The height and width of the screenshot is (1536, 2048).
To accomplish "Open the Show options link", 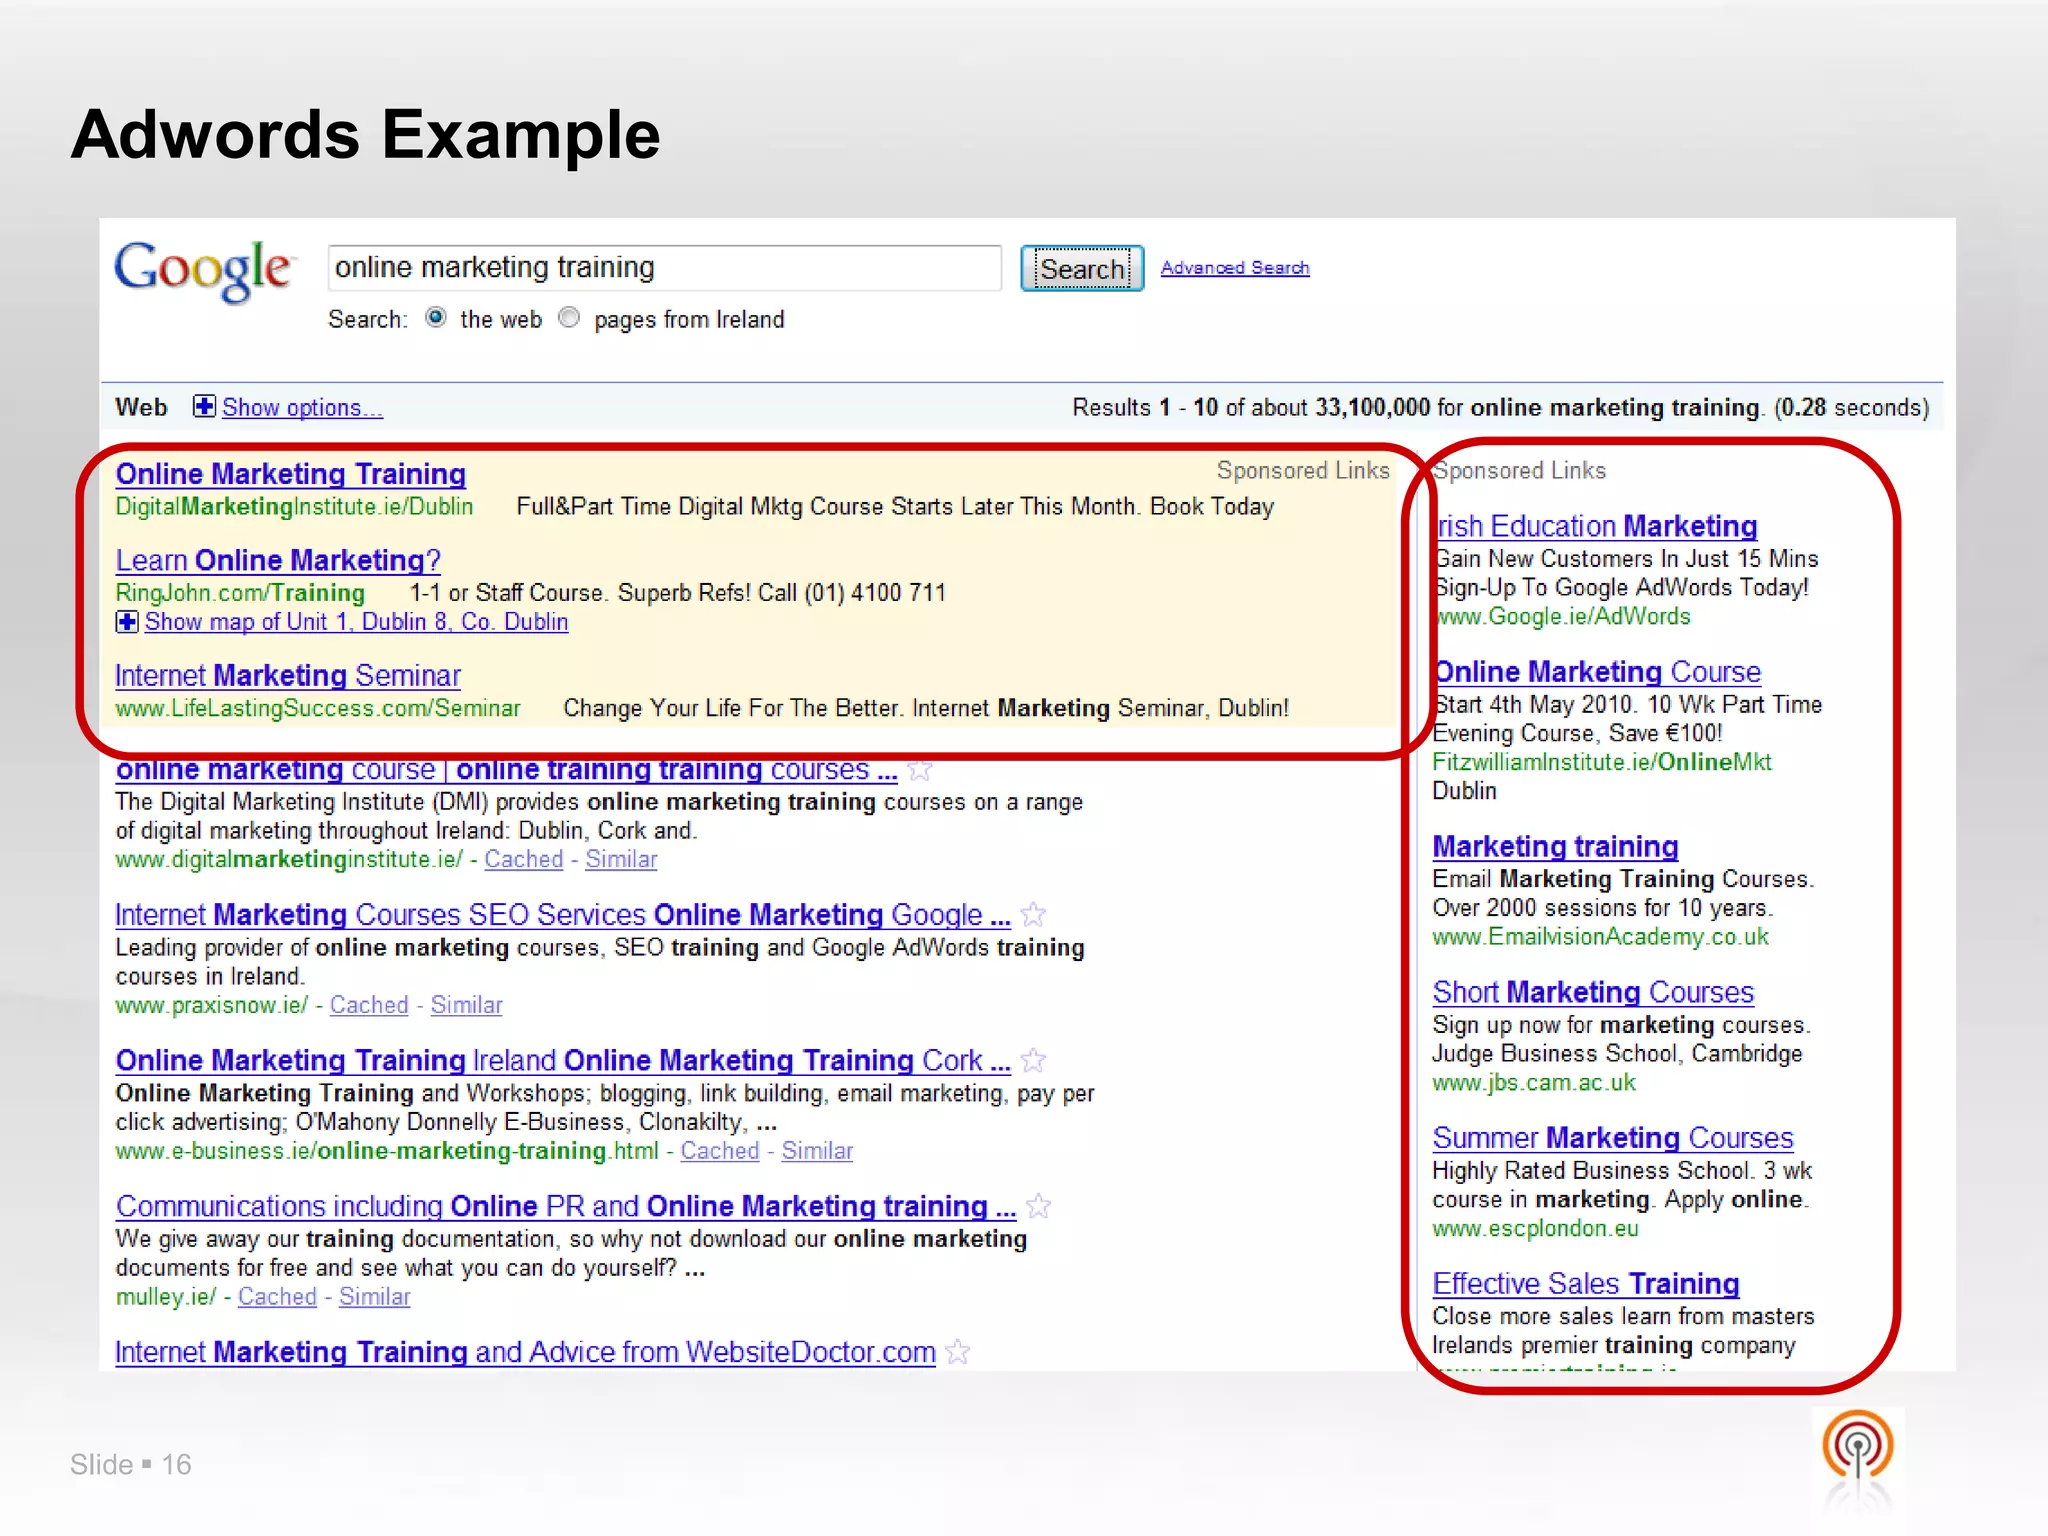I will [302, 407].
